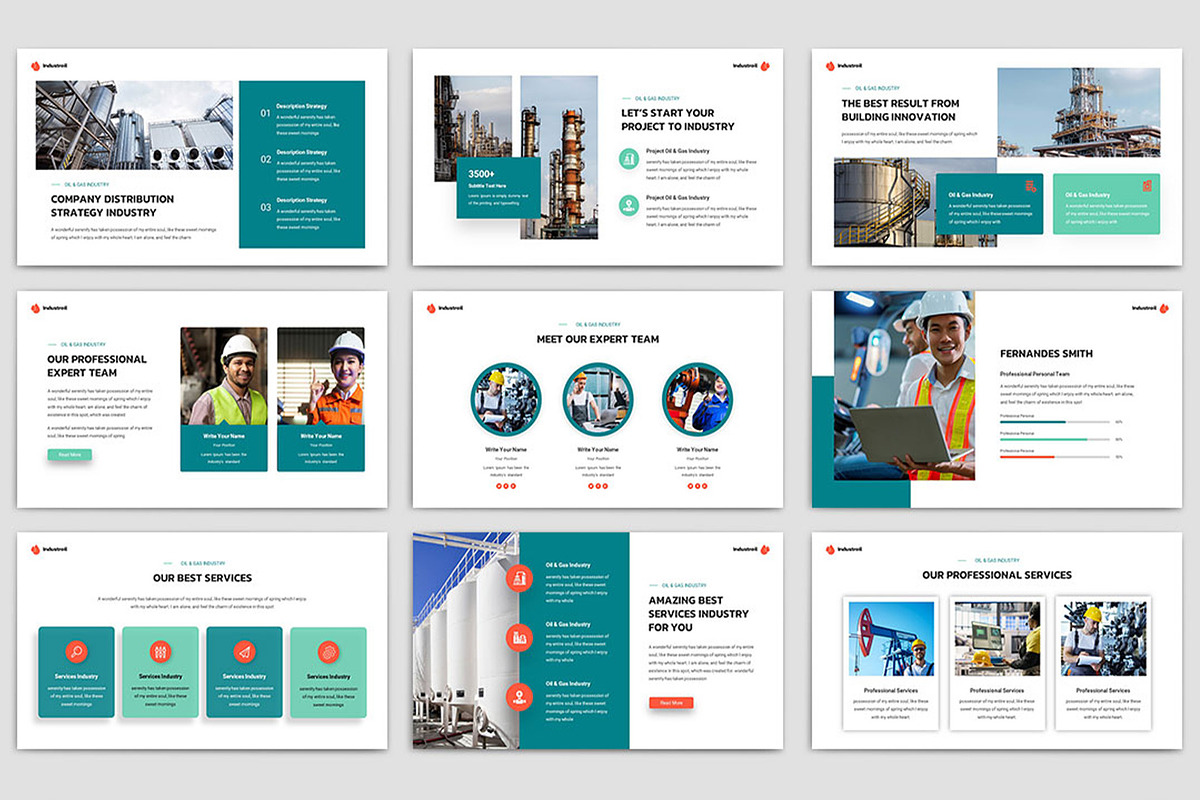Click the green location pin icon on Let's Start Your Project slide

pos(629,205)
